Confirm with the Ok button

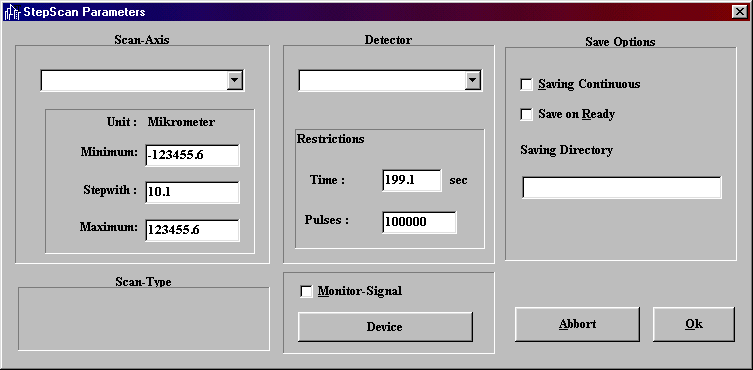coord(693,324)
